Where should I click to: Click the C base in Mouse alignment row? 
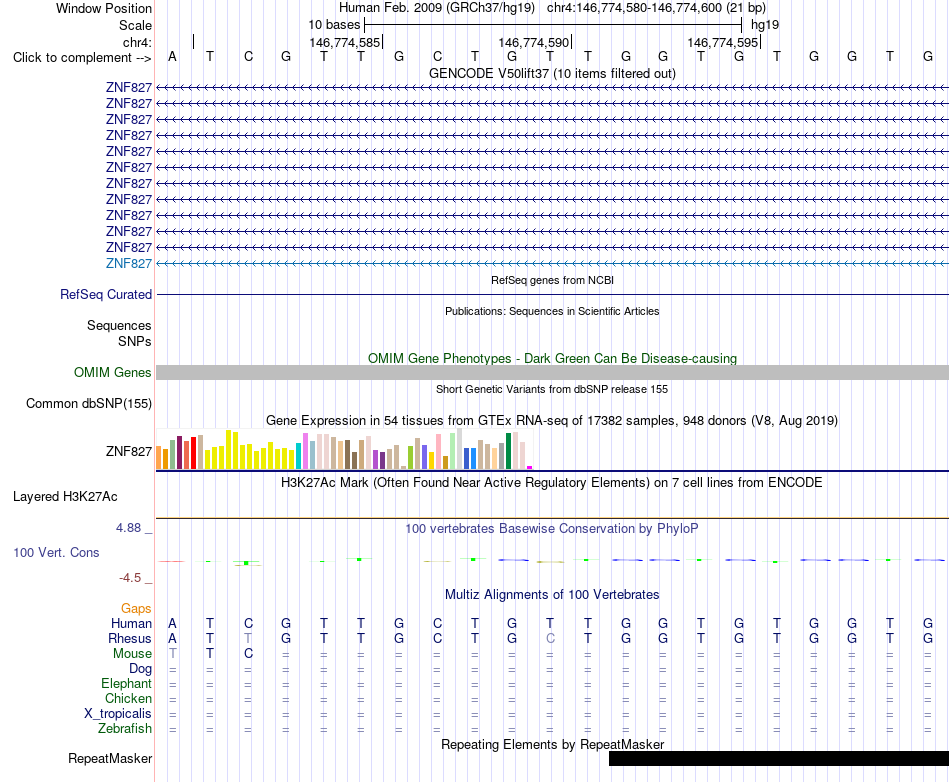(x=248, y=654)
